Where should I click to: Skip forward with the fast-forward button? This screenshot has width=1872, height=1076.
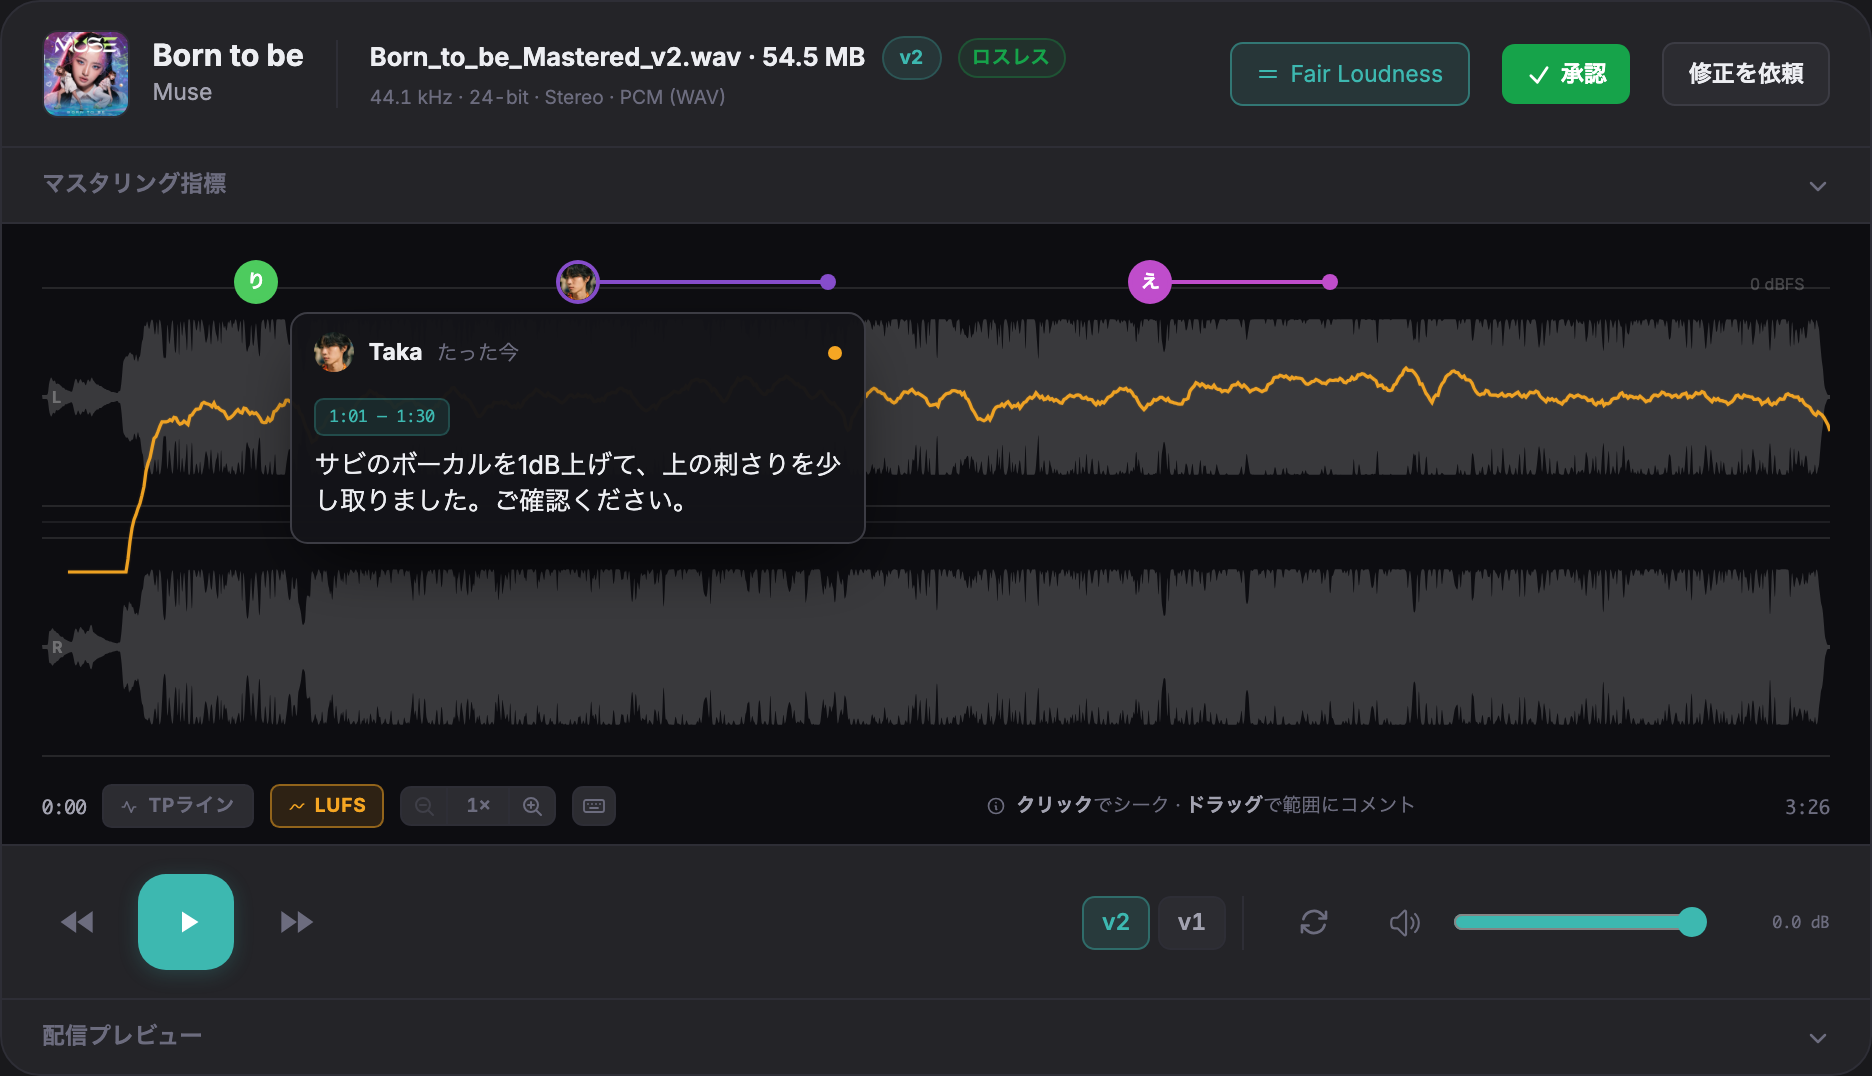pos(297,922)
